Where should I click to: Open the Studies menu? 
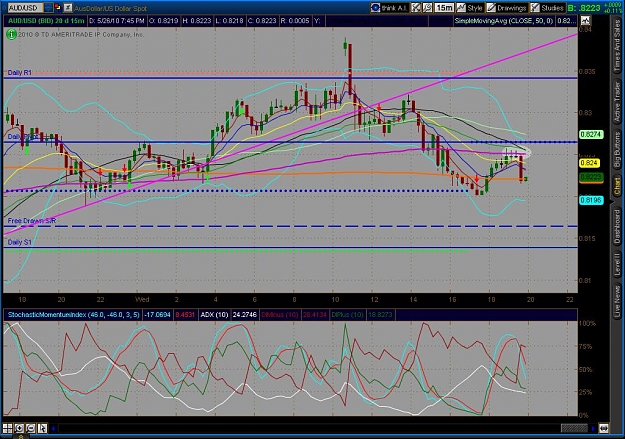pyautogui.click(x=548, y=8)
